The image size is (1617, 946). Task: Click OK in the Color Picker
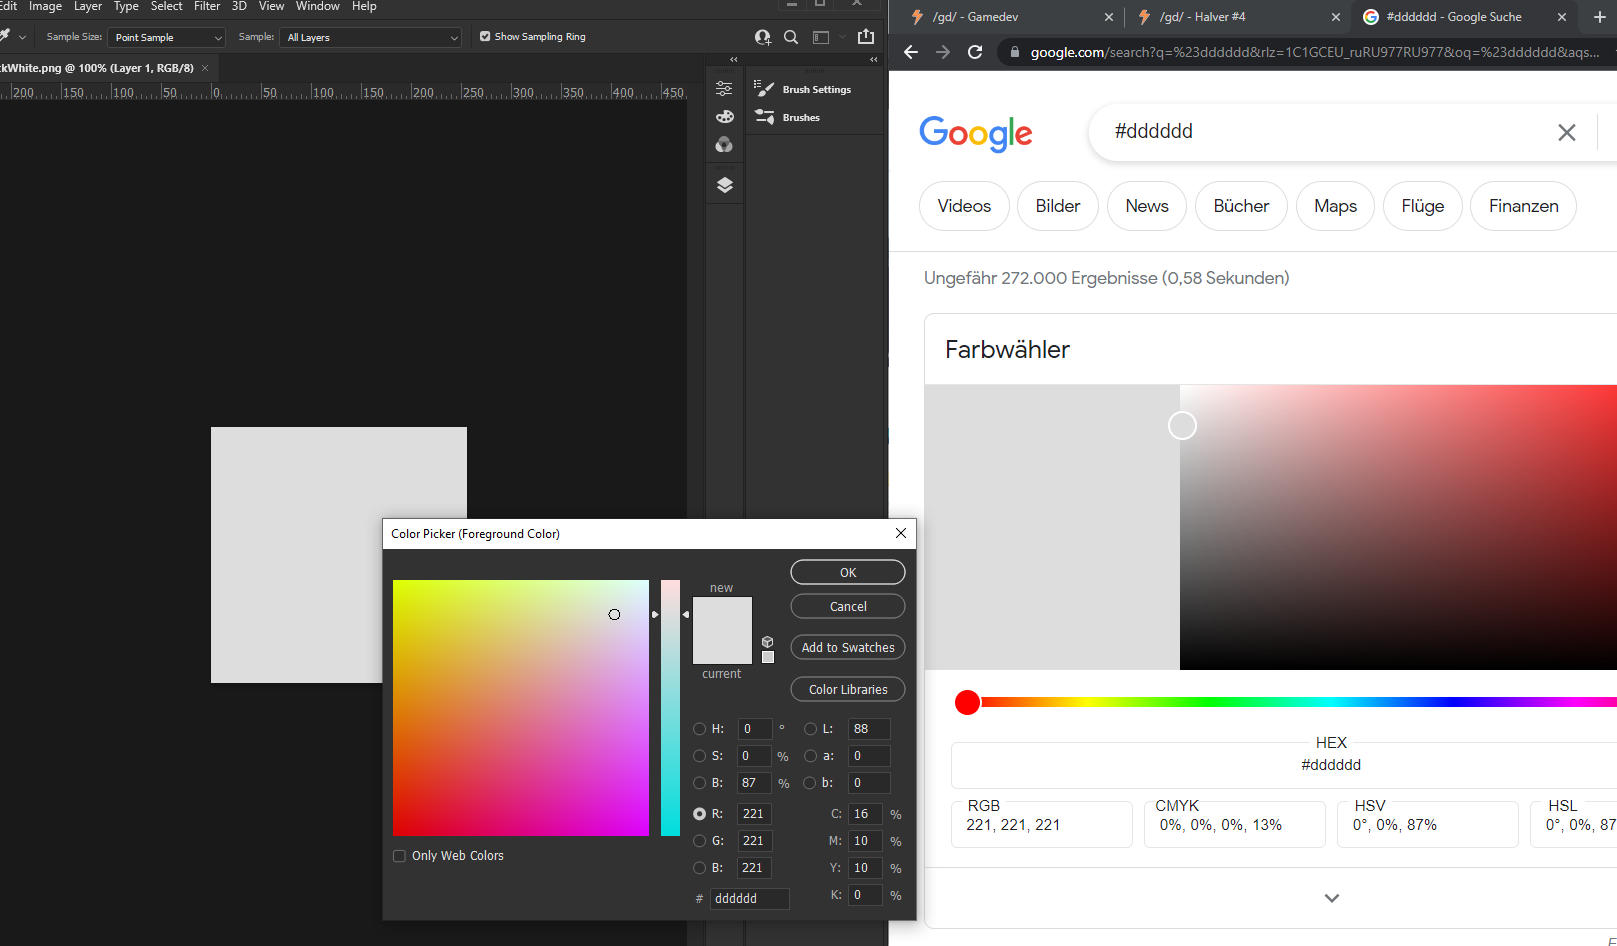(848, 572)
